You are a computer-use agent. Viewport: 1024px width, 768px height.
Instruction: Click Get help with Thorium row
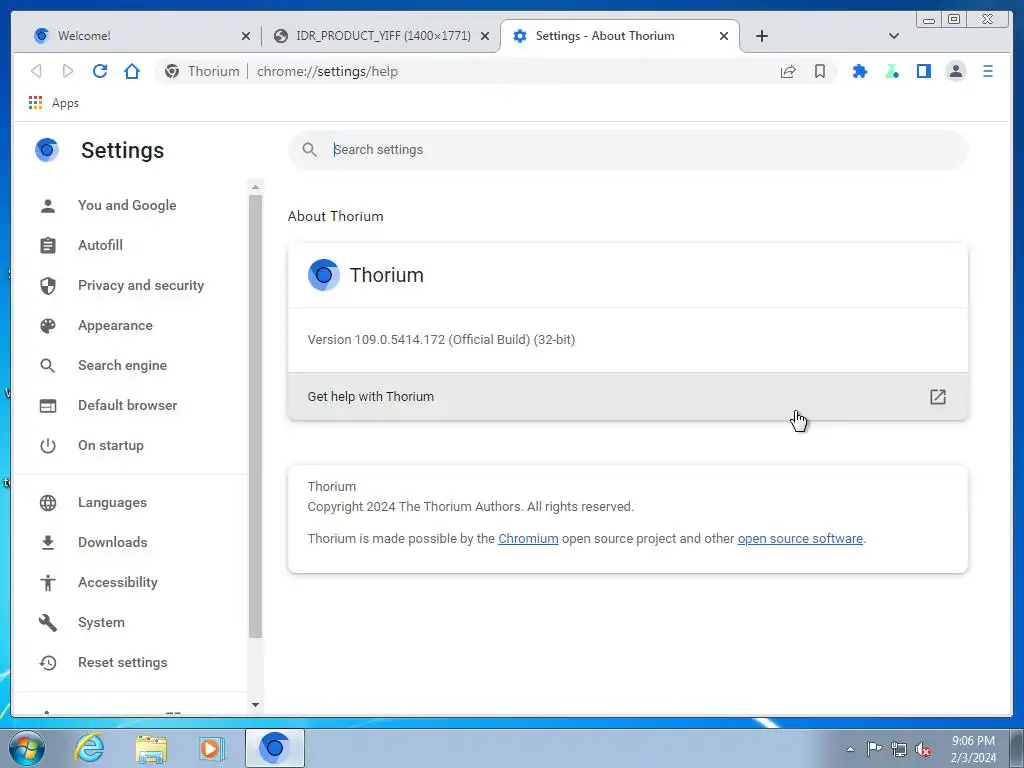click(628, 396)
